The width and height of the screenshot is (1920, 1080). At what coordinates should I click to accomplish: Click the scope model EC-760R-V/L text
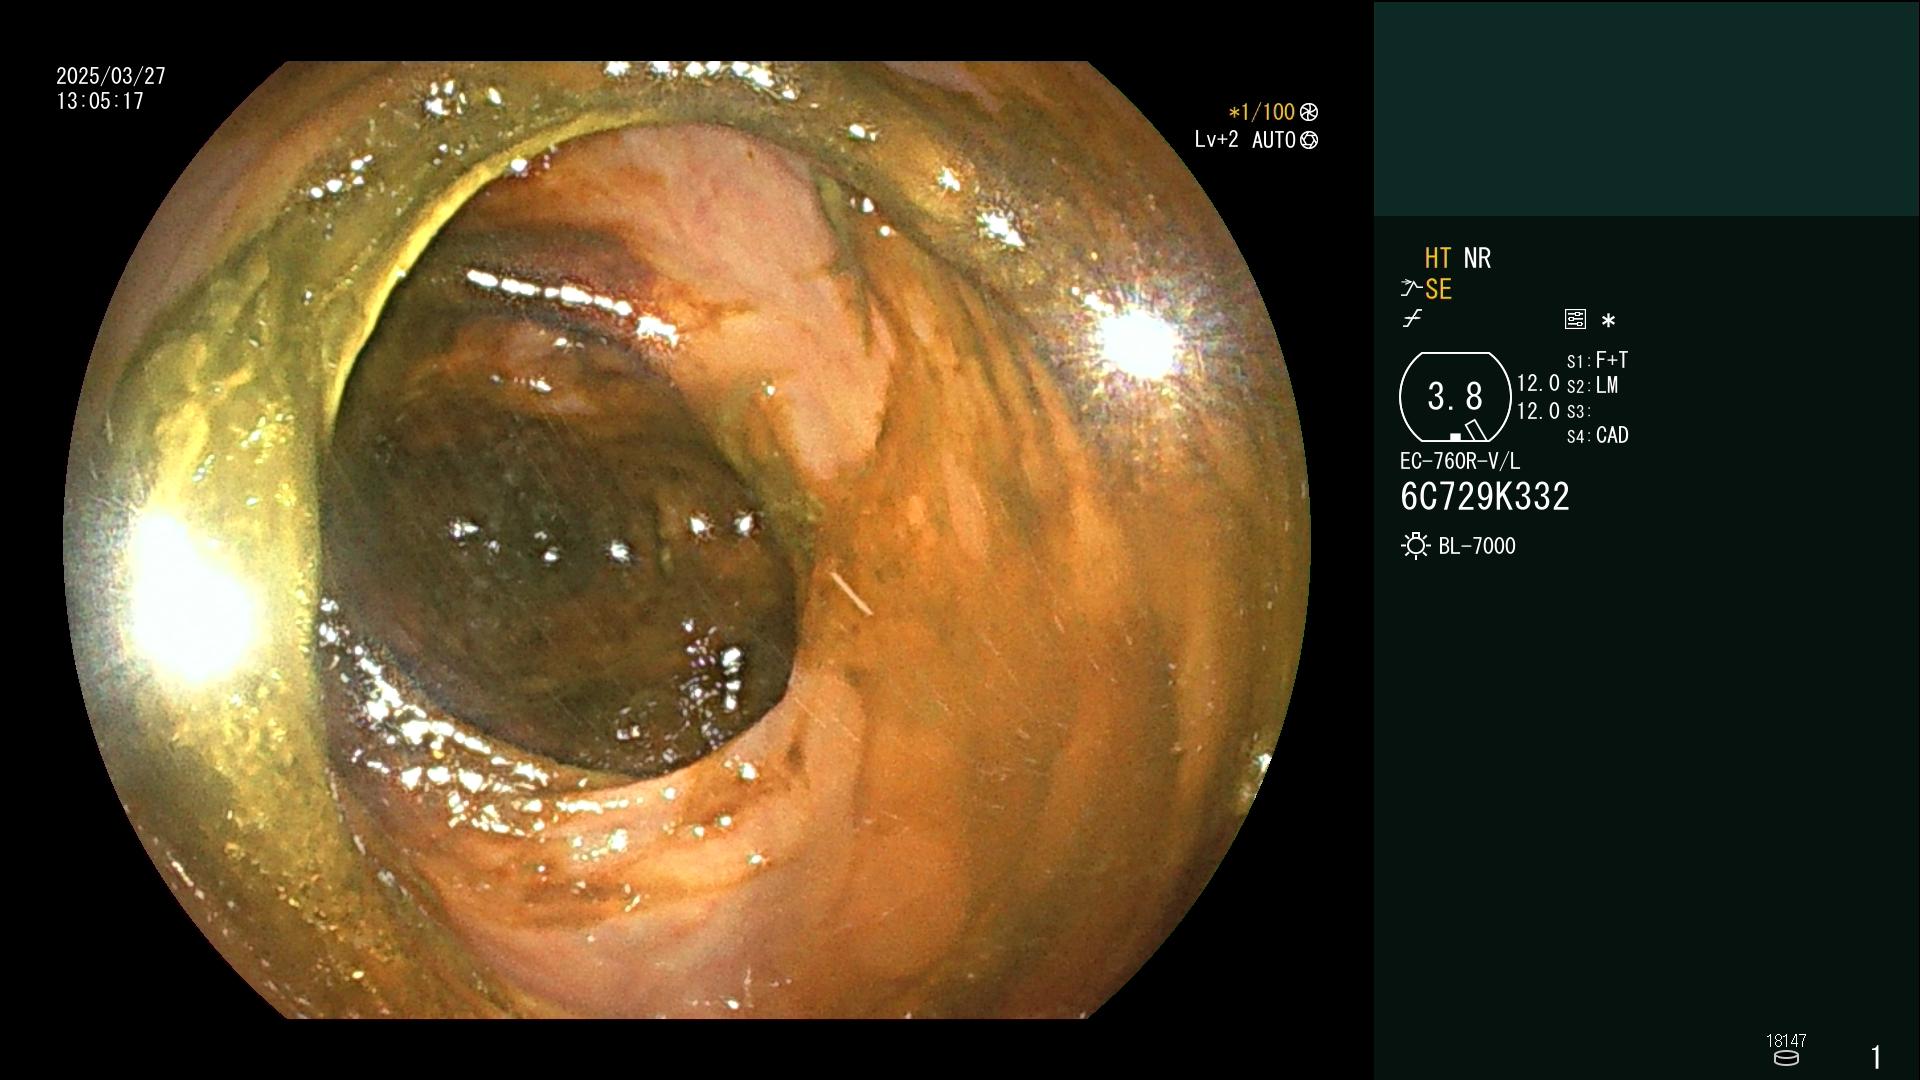[1460, 462]
